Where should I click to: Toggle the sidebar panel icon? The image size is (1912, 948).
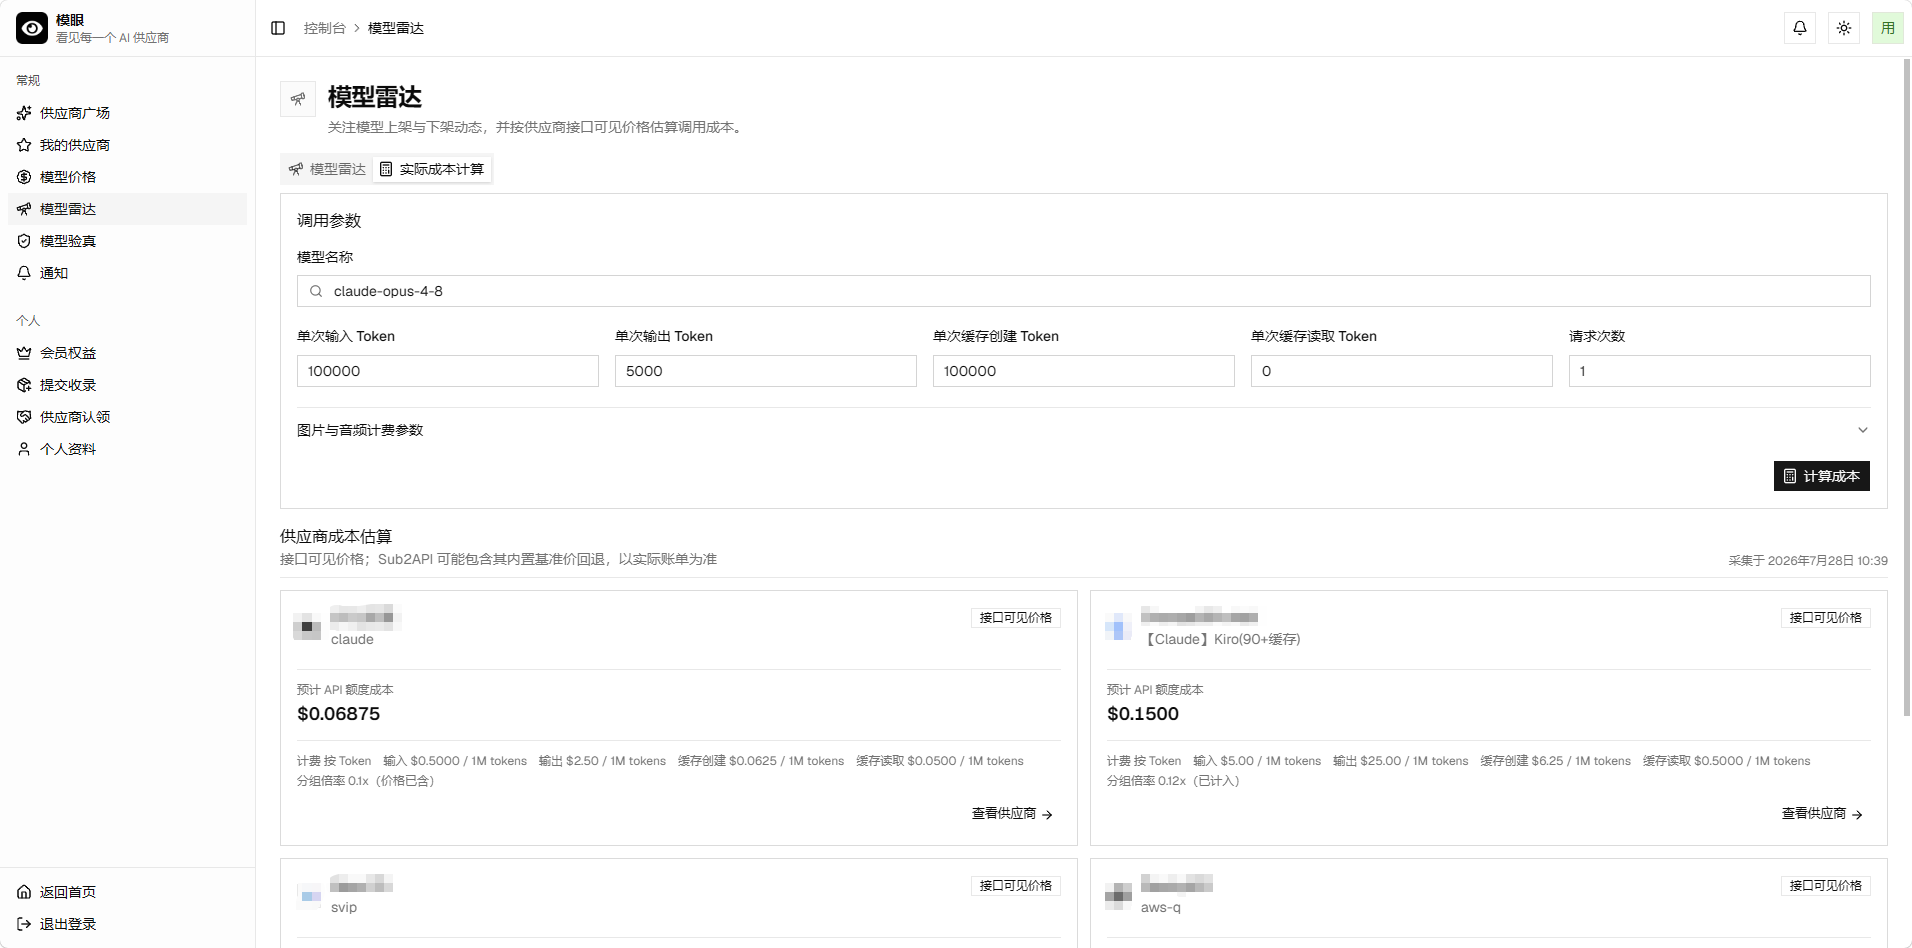[x=278, y=28]
